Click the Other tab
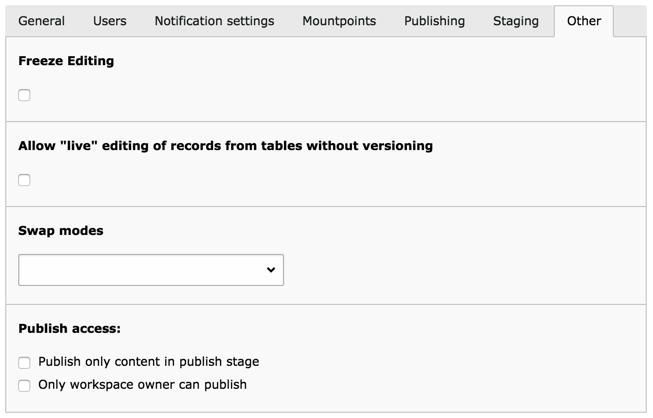This screenshot has width=653, height=418. pos(584,21)
